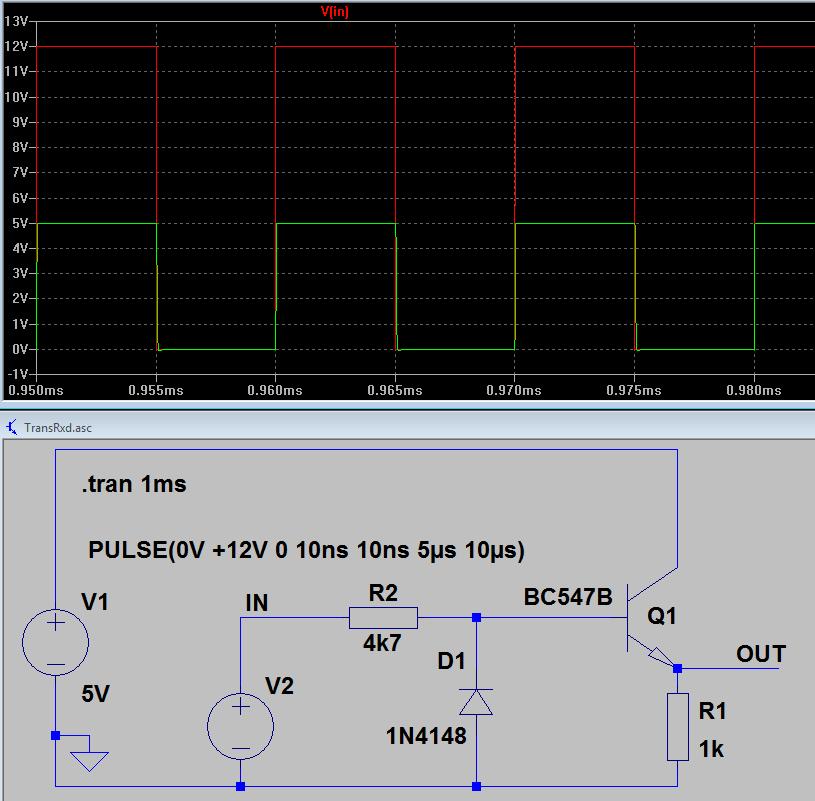Click the 0.965ms time axis label

click(x=395, y=390)
